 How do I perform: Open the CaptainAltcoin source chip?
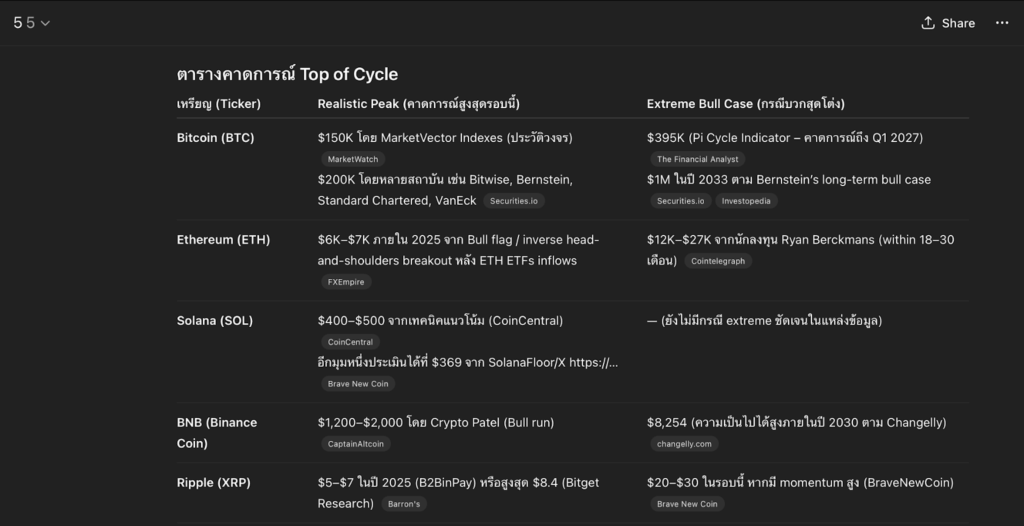point(355,444)
